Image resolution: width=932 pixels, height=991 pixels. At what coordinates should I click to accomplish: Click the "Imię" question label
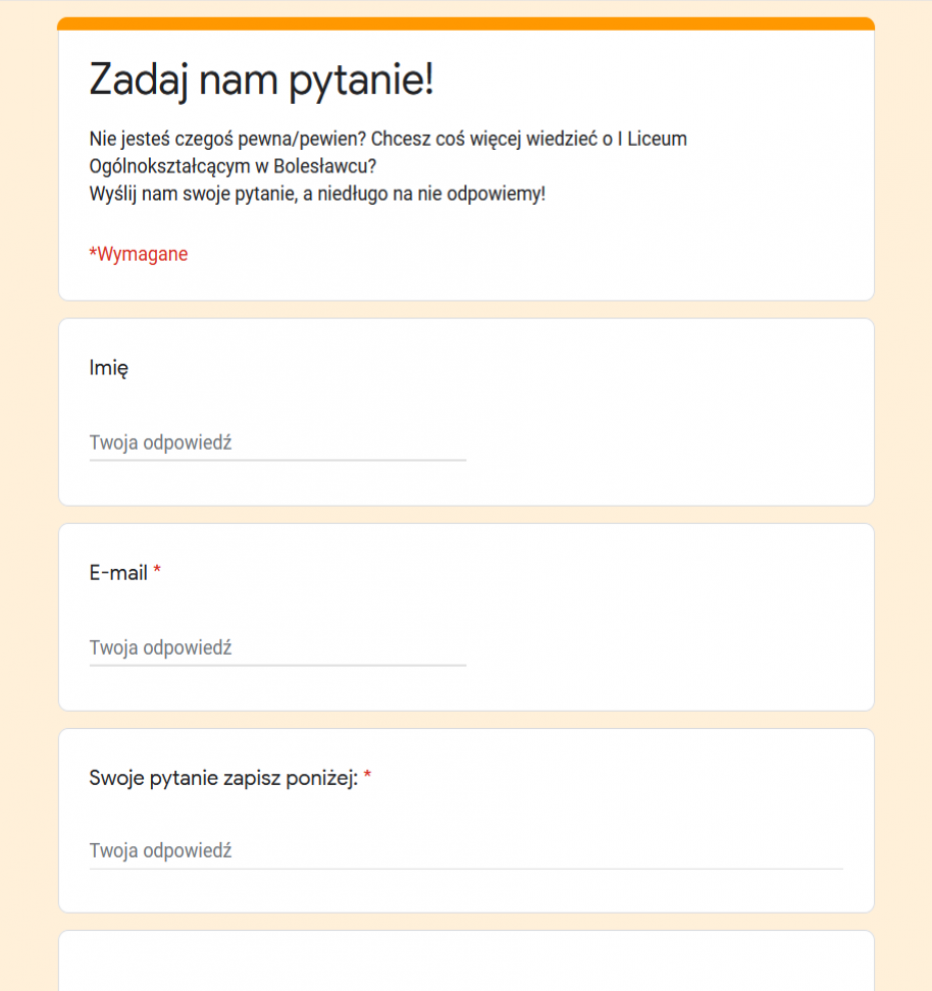click(x=108, y=368)
